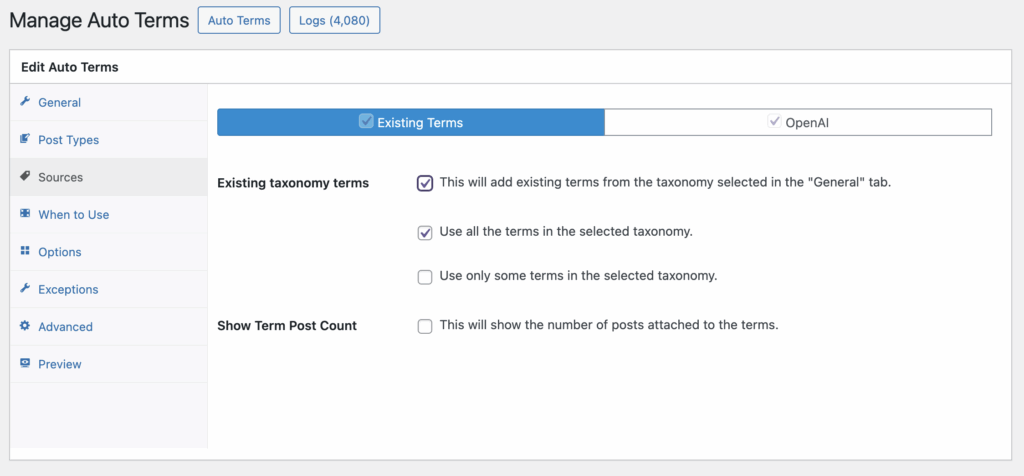Click 'Use only some terms' label text

coord(579,276)
